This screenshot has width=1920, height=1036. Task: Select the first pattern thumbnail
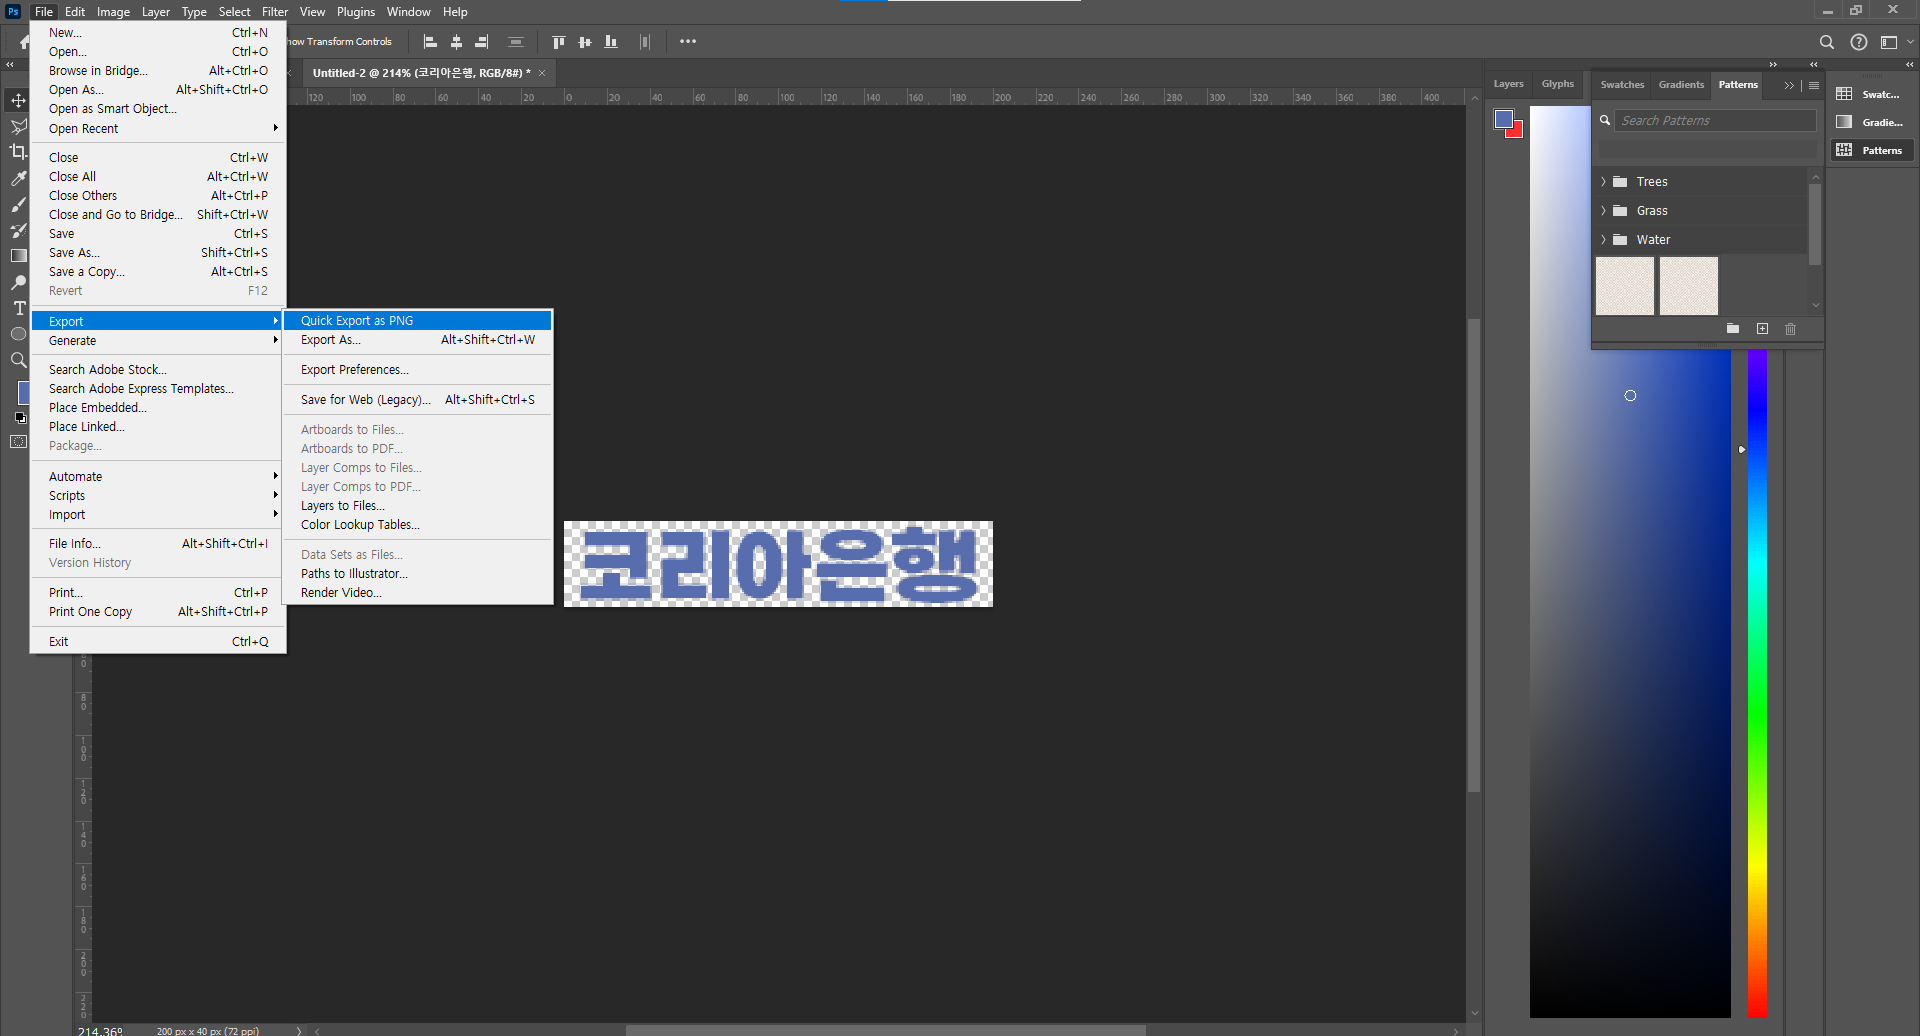point(1625,286)
